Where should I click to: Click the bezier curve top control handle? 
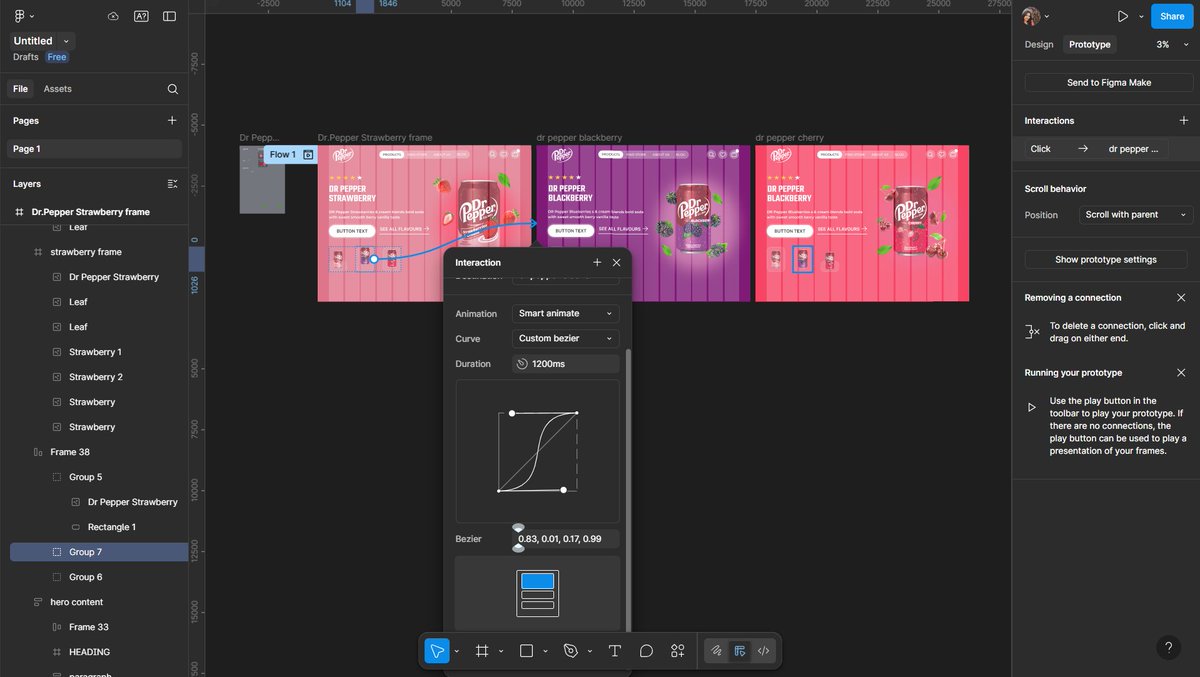click(512, 413)
